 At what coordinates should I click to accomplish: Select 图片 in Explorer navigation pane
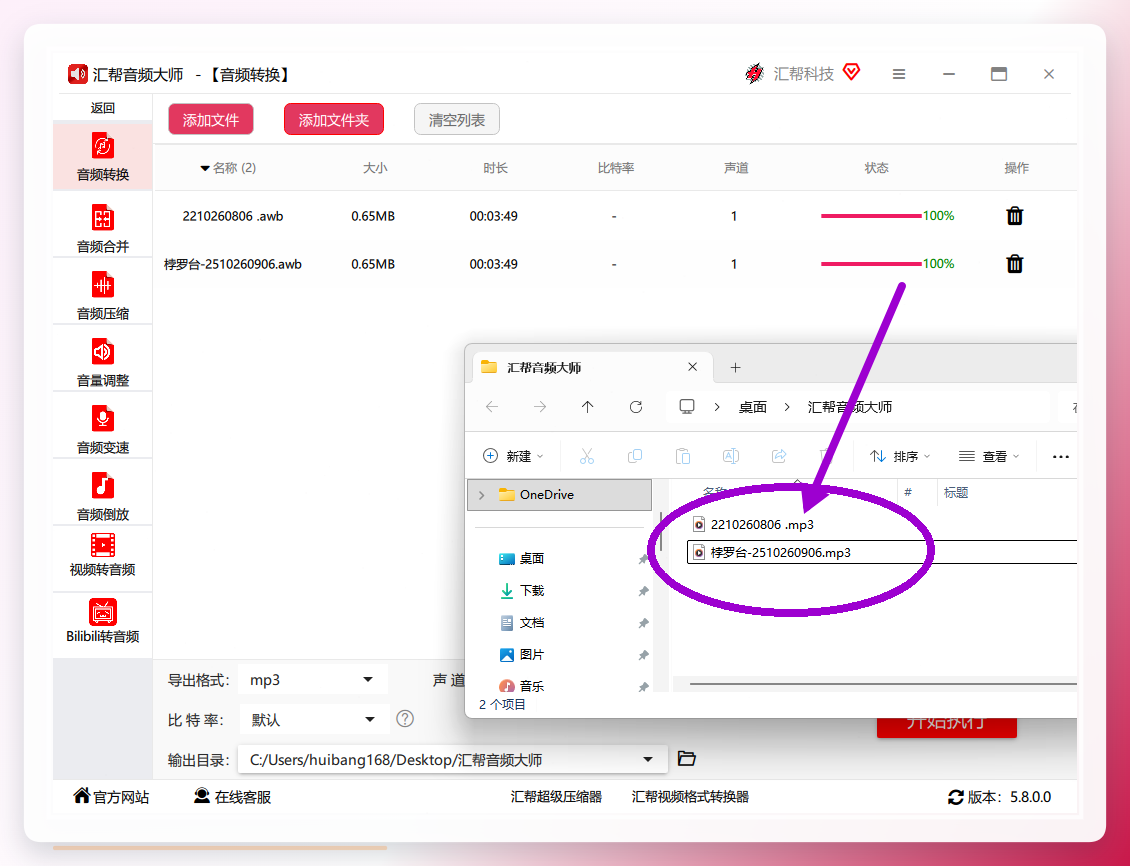tap(532, 654)
